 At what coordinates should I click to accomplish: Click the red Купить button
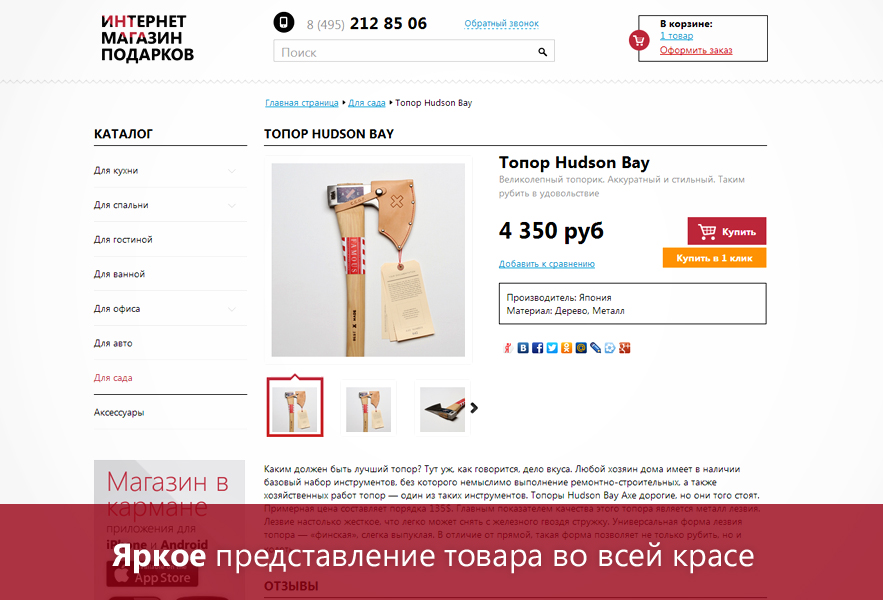(x=726, y=231)
